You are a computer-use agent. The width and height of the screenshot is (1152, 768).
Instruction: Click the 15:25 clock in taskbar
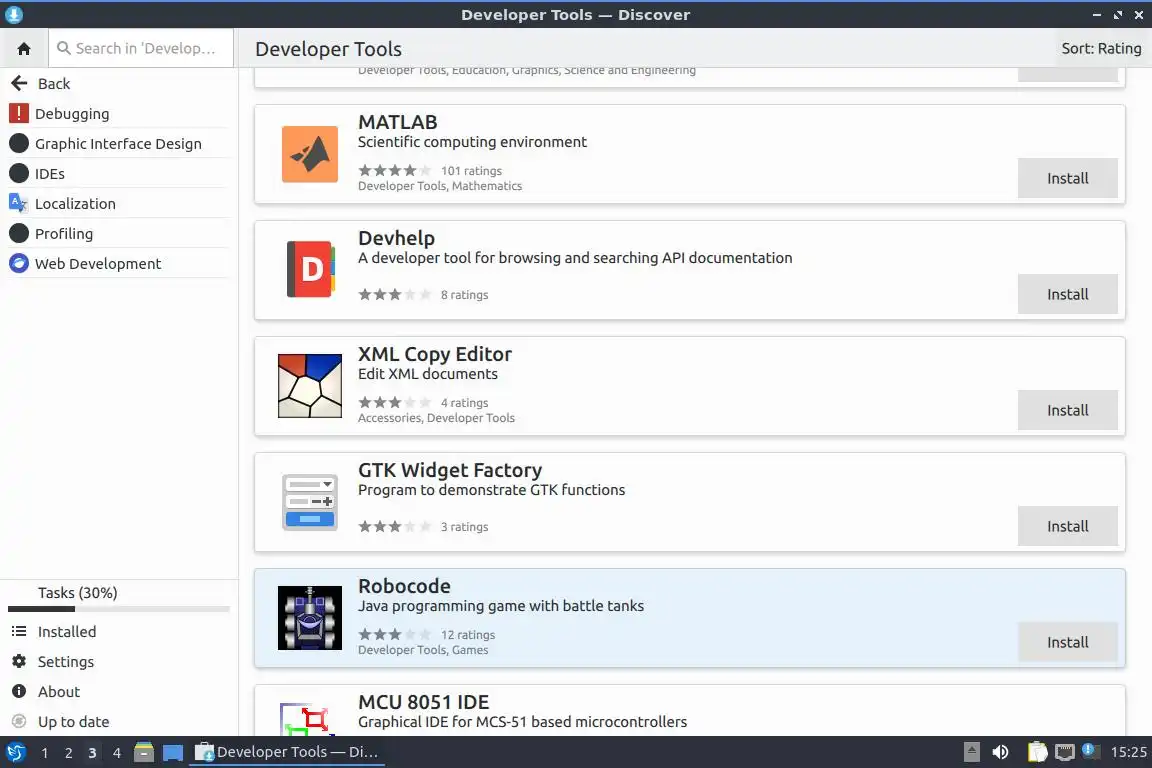tap(1128, 752)
